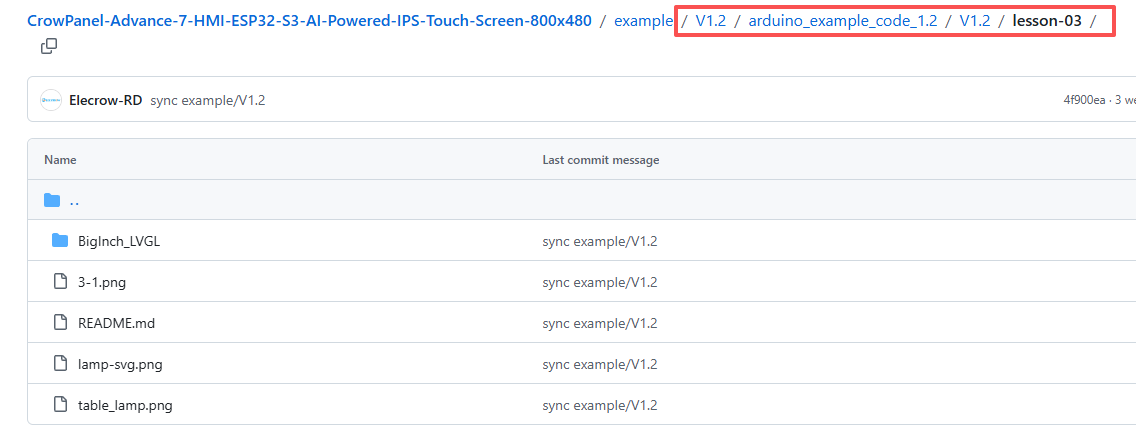Open the arduino_example_code_1.2 breadcrumb link

tap(843, 20)
